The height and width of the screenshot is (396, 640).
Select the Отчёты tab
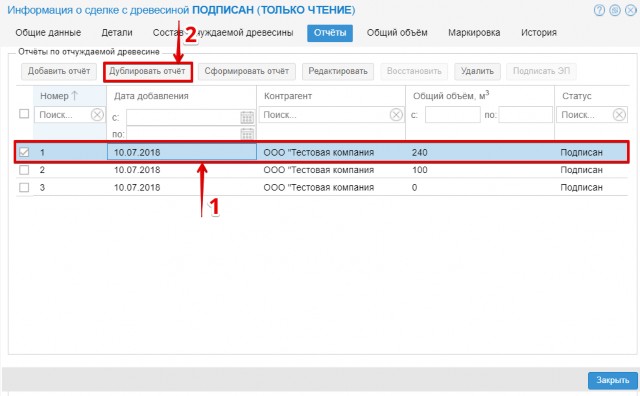(330, 33)
